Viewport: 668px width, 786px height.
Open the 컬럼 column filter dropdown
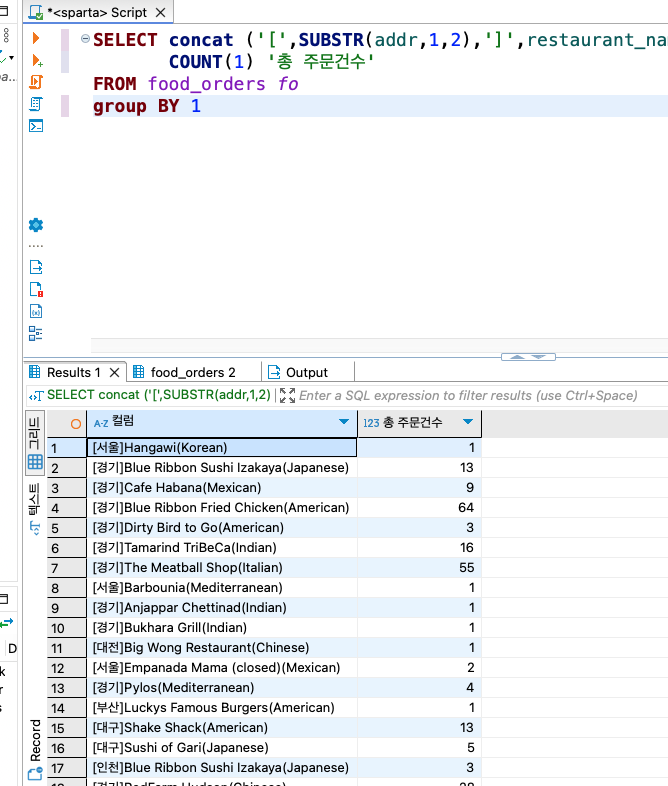click(x=344, y=422)
